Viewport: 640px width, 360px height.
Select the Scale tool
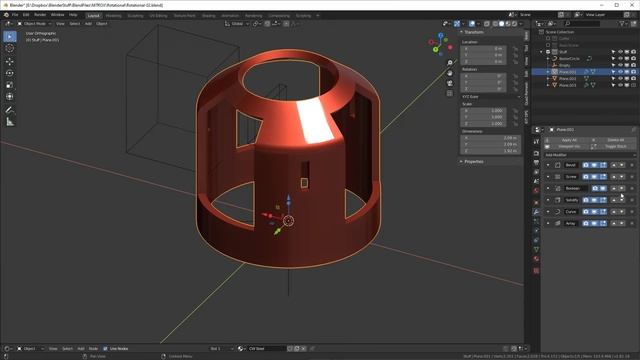(10, 85)
